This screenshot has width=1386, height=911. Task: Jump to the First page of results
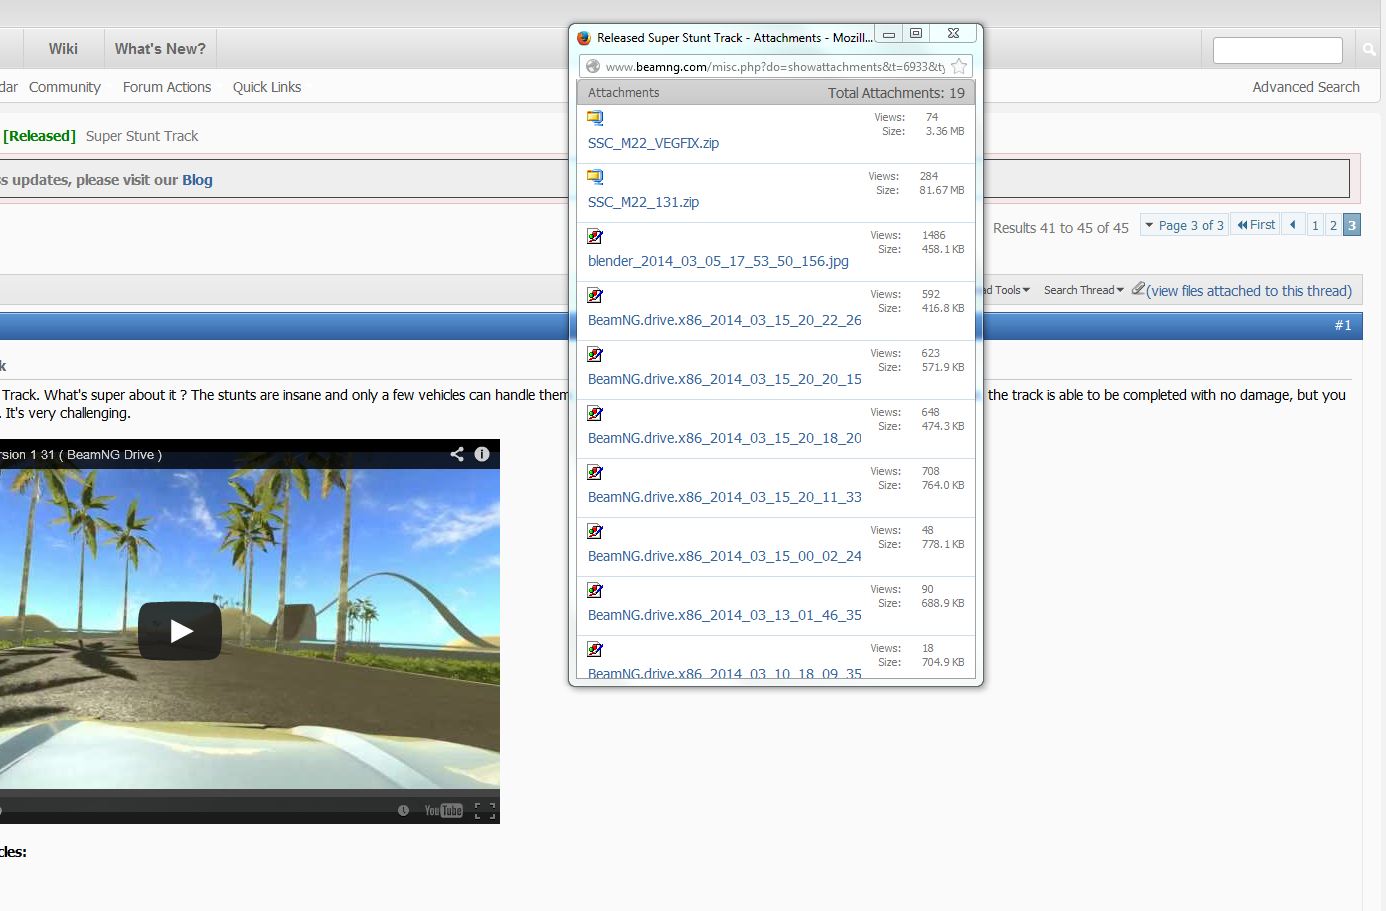click(1256, 225)
